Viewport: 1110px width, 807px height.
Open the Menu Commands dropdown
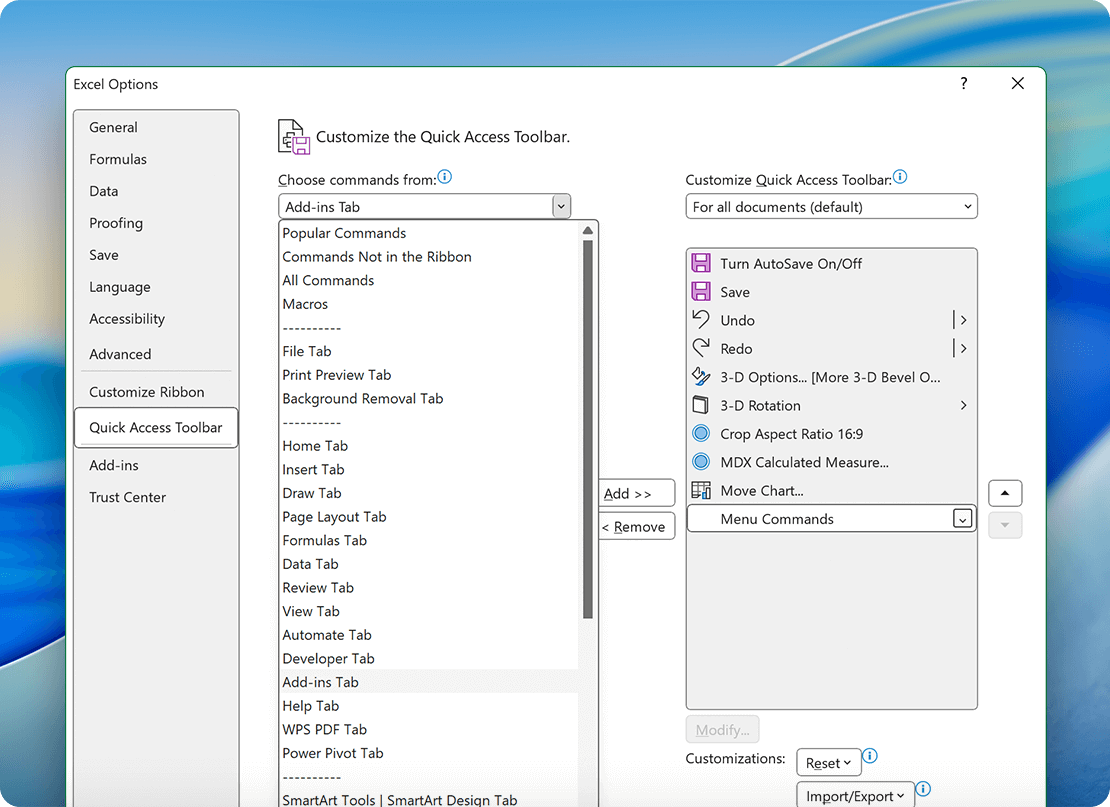(962, 518)
